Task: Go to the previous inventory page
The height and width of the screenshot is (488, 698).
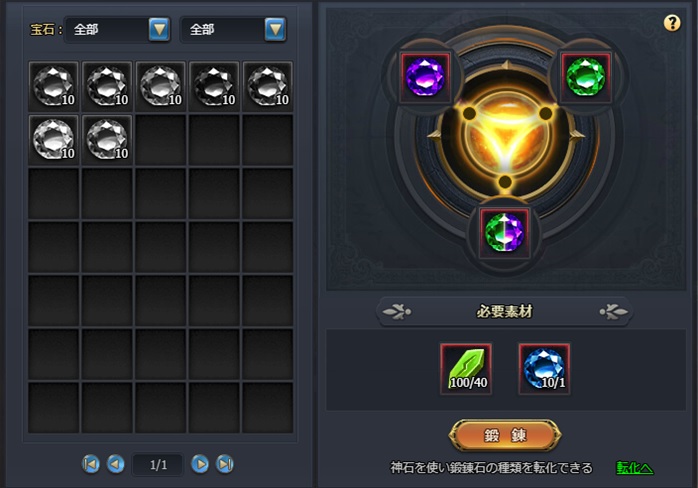Action: pos(116,464)
